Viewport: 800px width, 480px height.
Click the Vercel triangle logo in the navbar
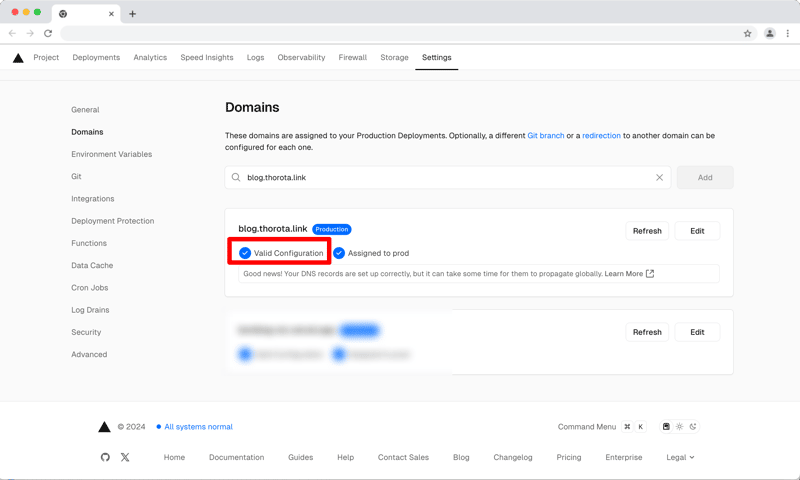point(18,58)
